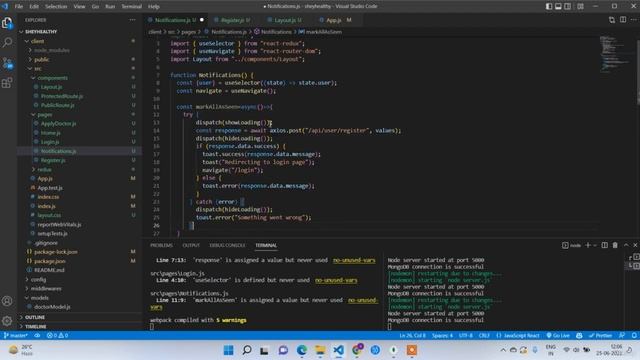Screen dimensions: 640x360
Task: Open the File menu
Action: click(19, 7)
